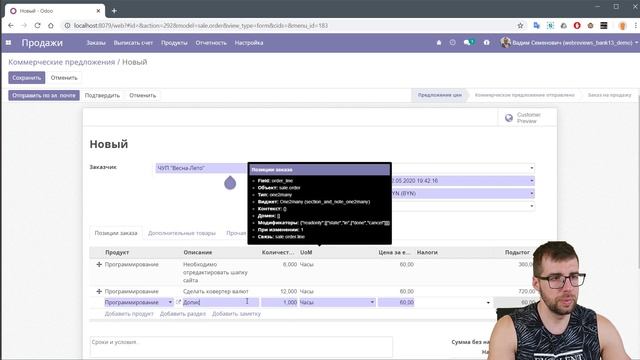Open the conversations chat icon

coord(469,42)
